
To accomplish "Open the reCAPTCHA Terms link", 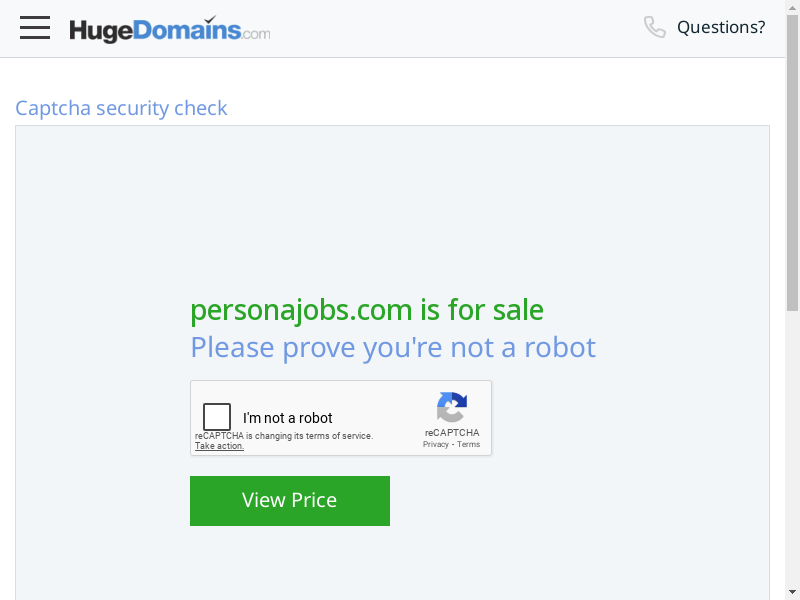I will click(x=469, y=444).
